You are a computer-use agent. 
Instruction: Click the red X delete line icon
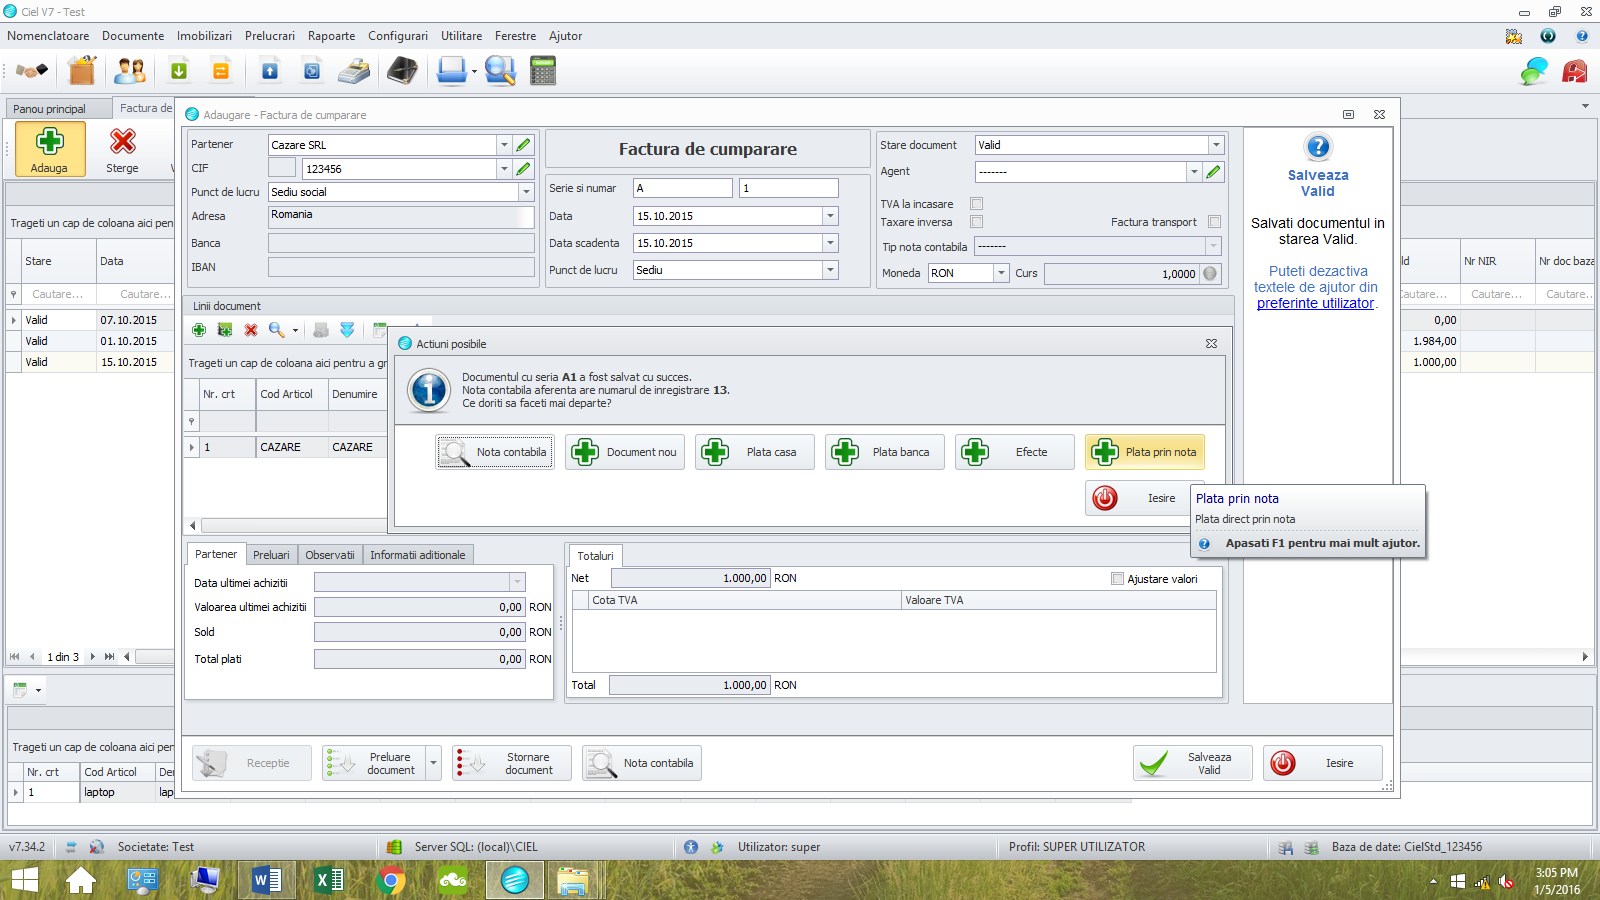[251, 330]
